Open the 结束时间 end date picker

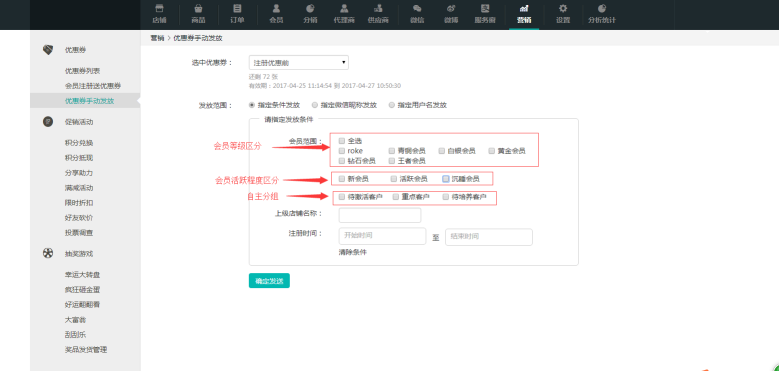(x=489, y=236)
